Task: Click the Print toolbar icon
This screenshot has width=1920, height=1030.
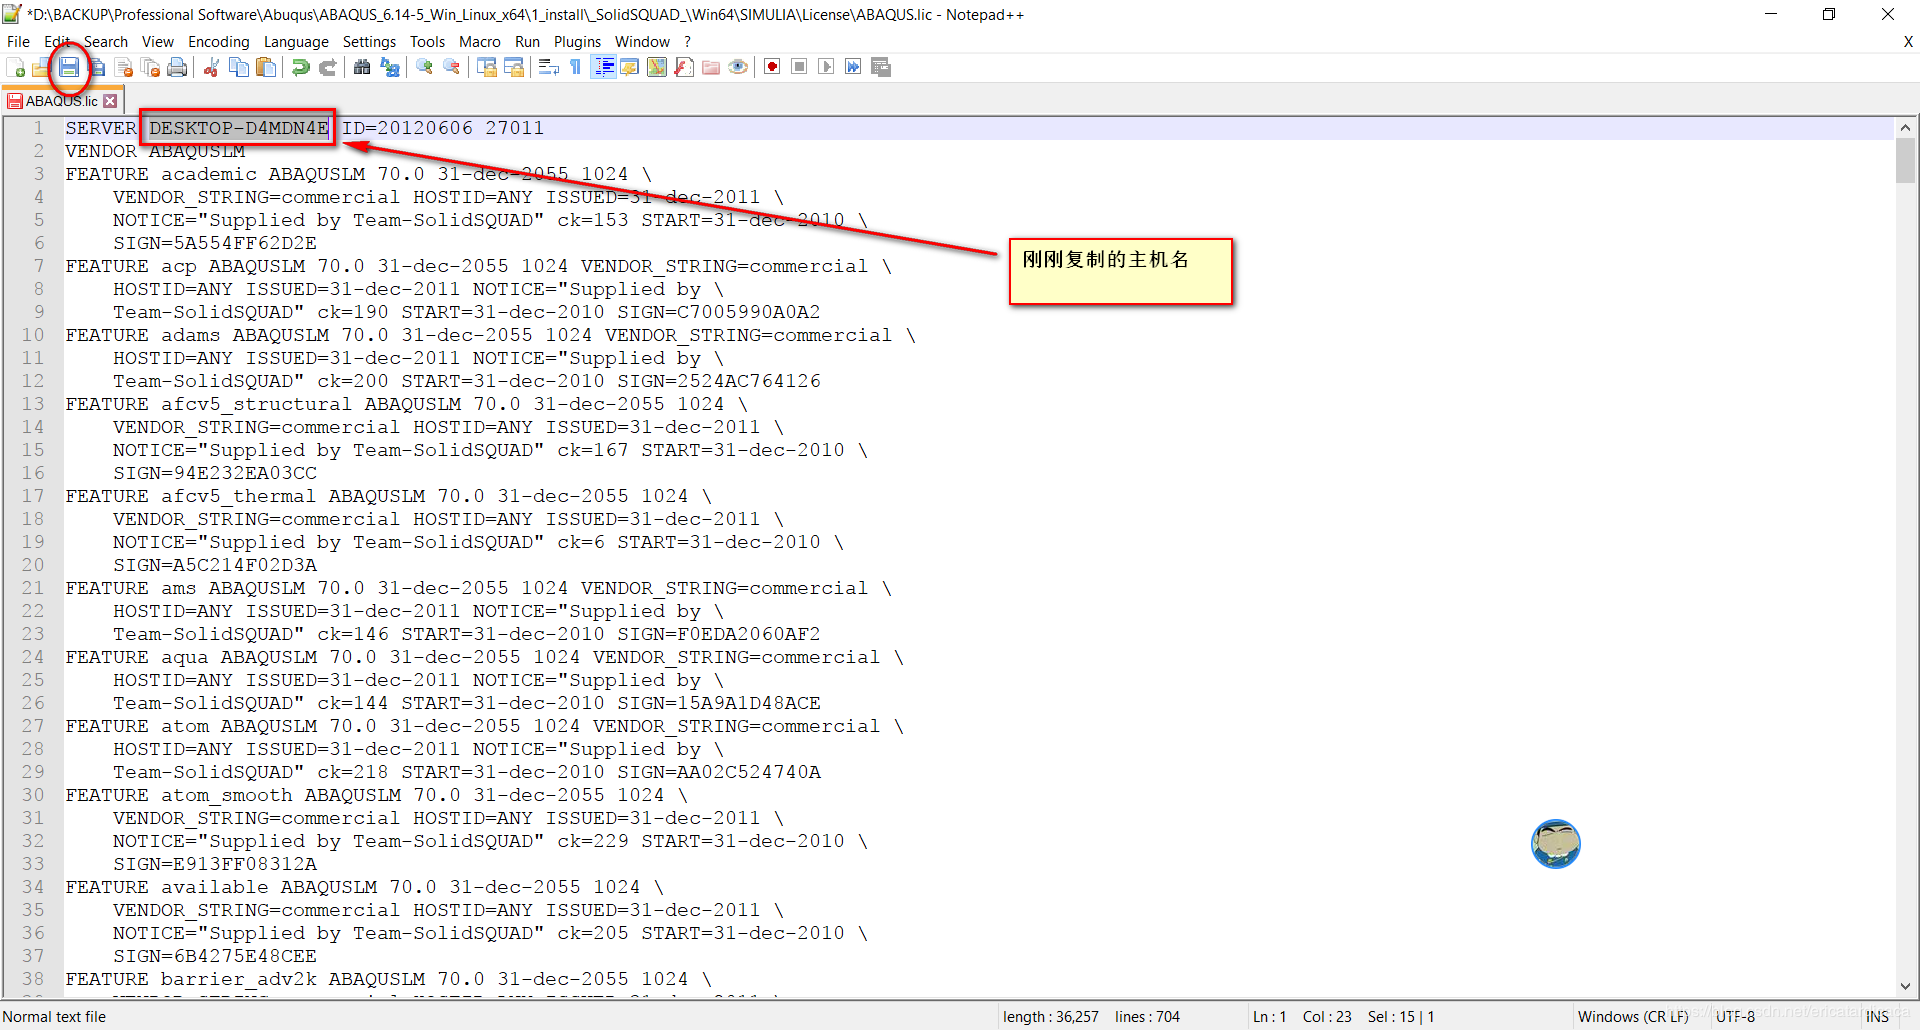Action: 178,67
